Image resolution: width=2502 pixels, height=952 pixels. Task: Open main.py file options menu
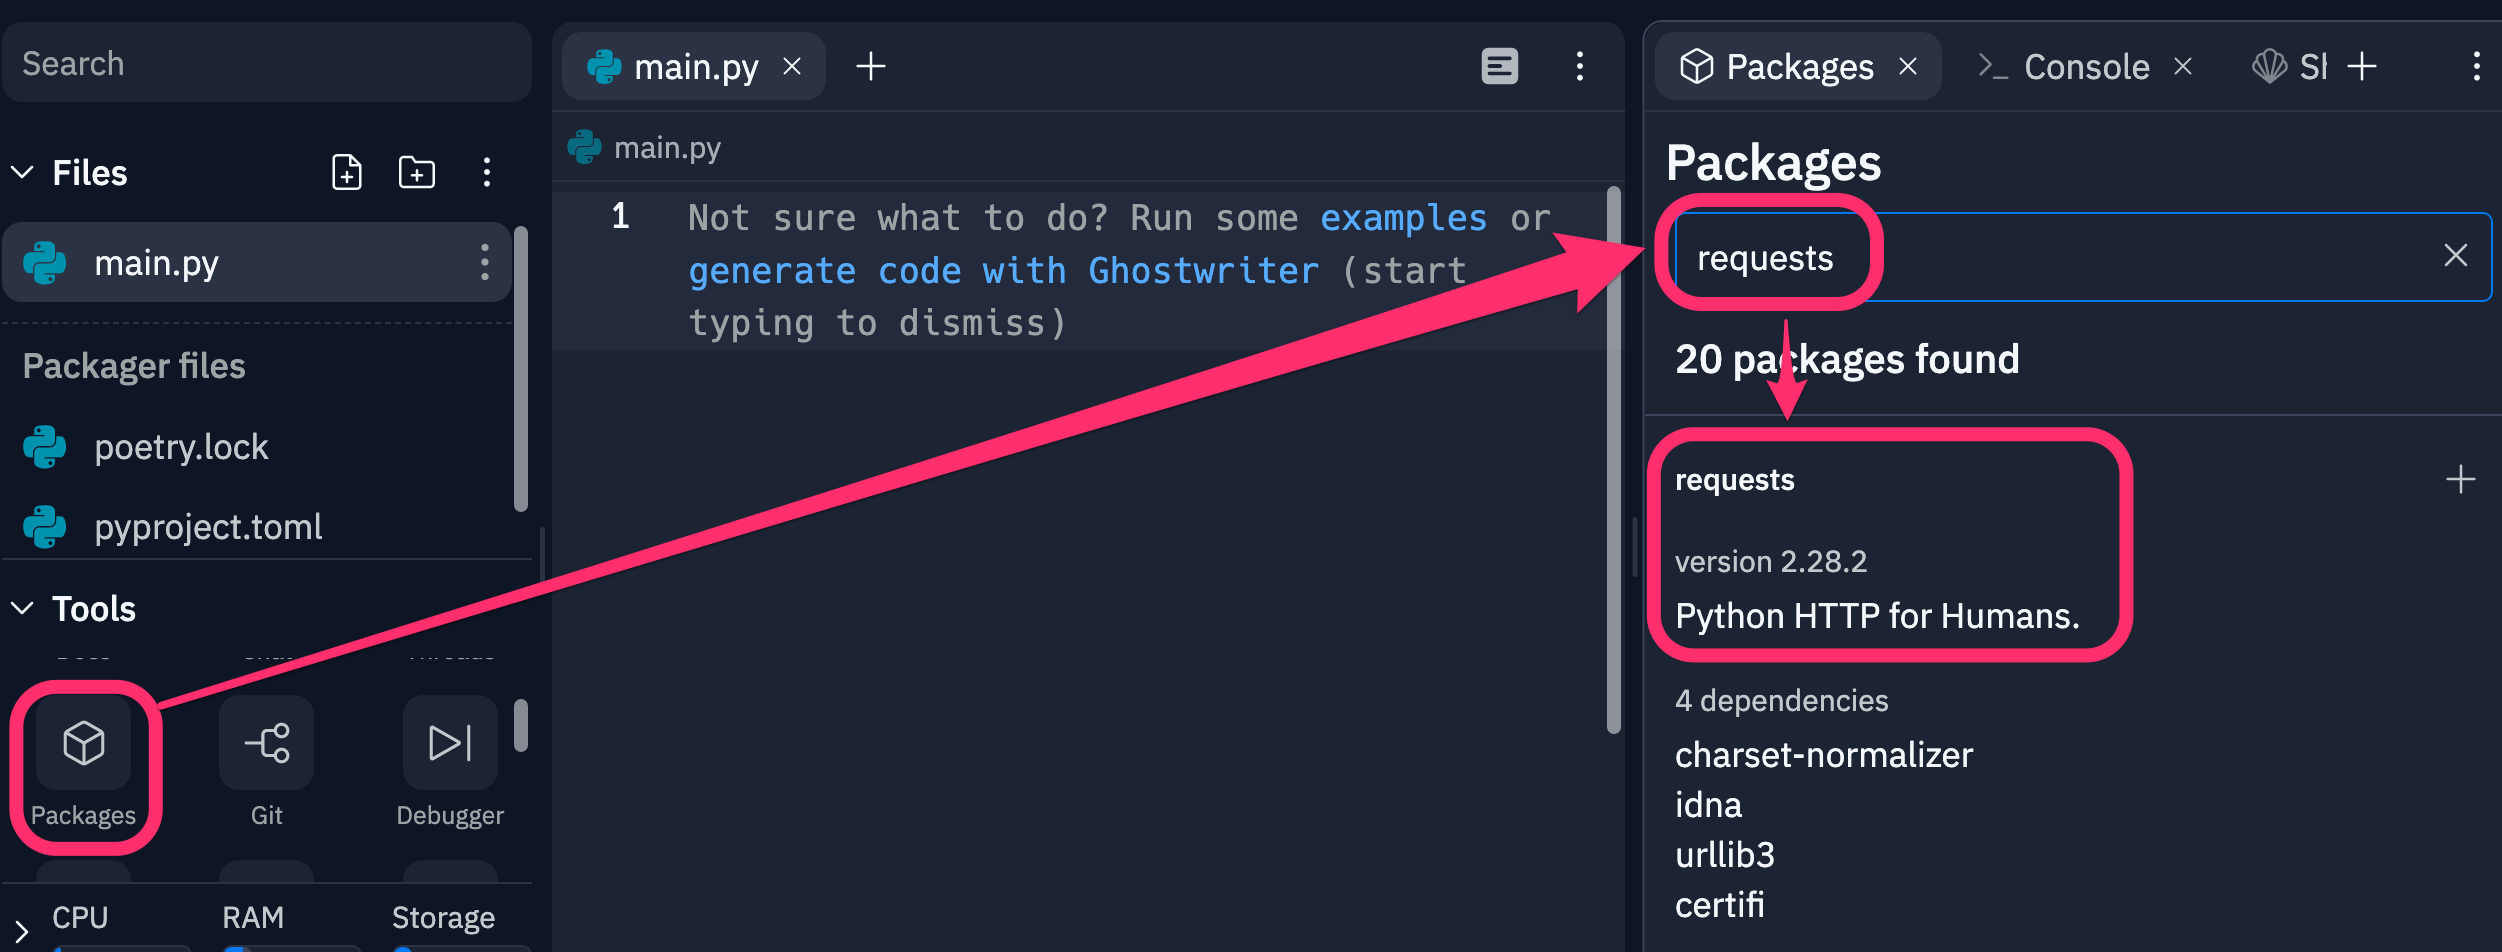[485, 263]
